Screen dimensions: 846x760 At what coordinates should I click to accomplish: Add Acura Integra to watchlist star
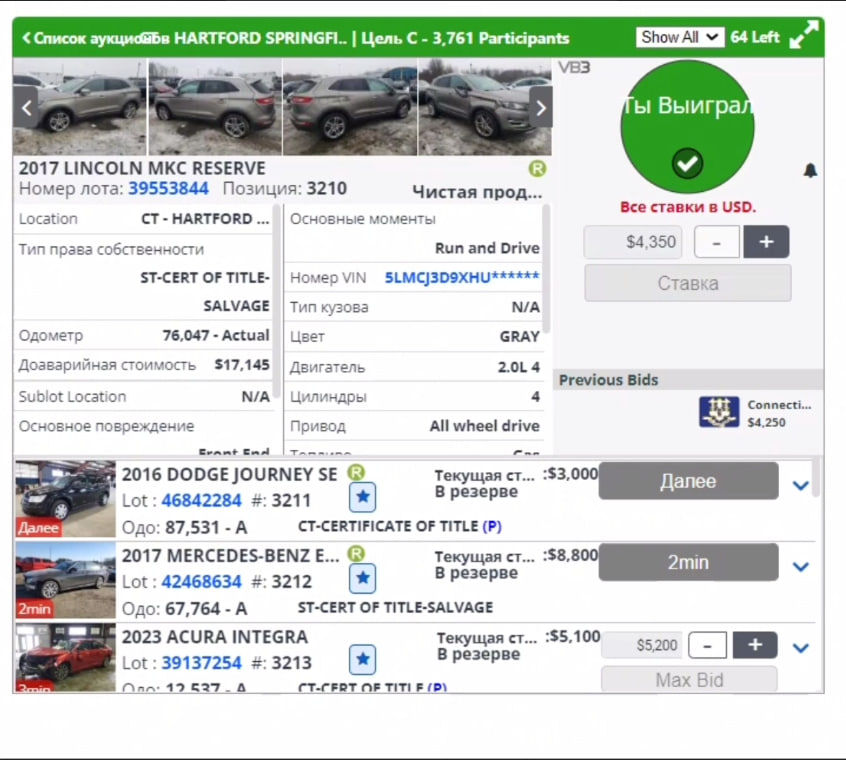click(x=363, y=659)
